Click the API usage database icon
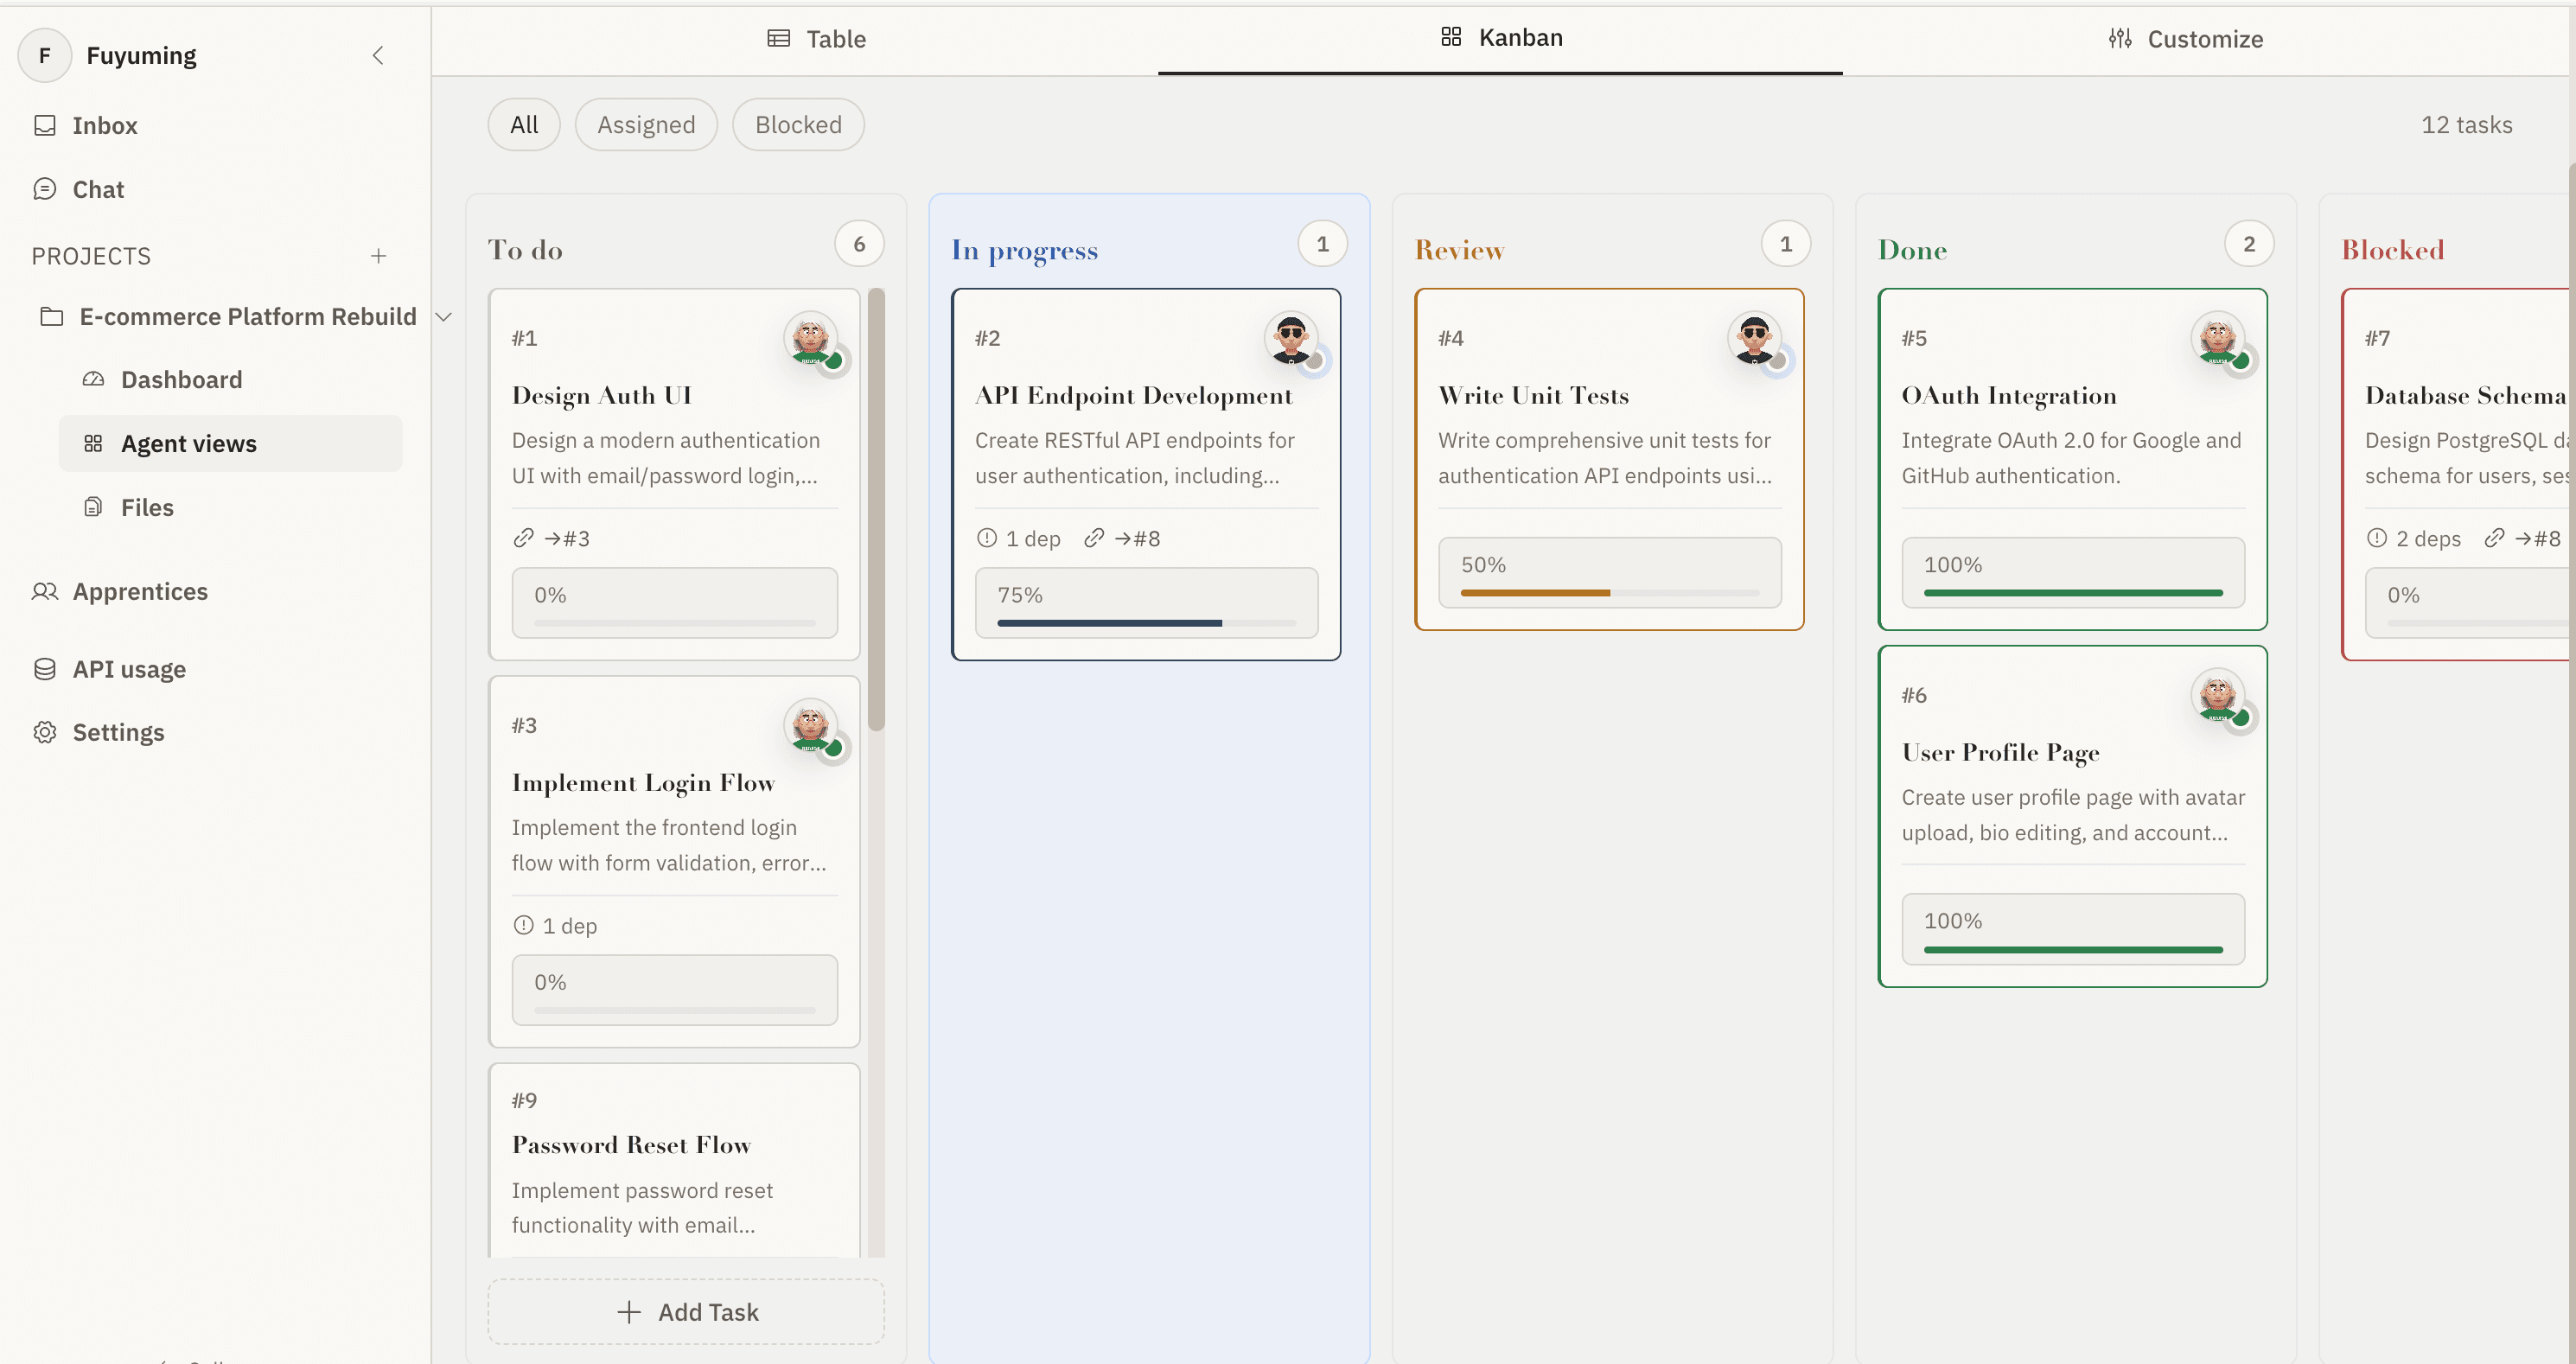 (x=45, y=669)
